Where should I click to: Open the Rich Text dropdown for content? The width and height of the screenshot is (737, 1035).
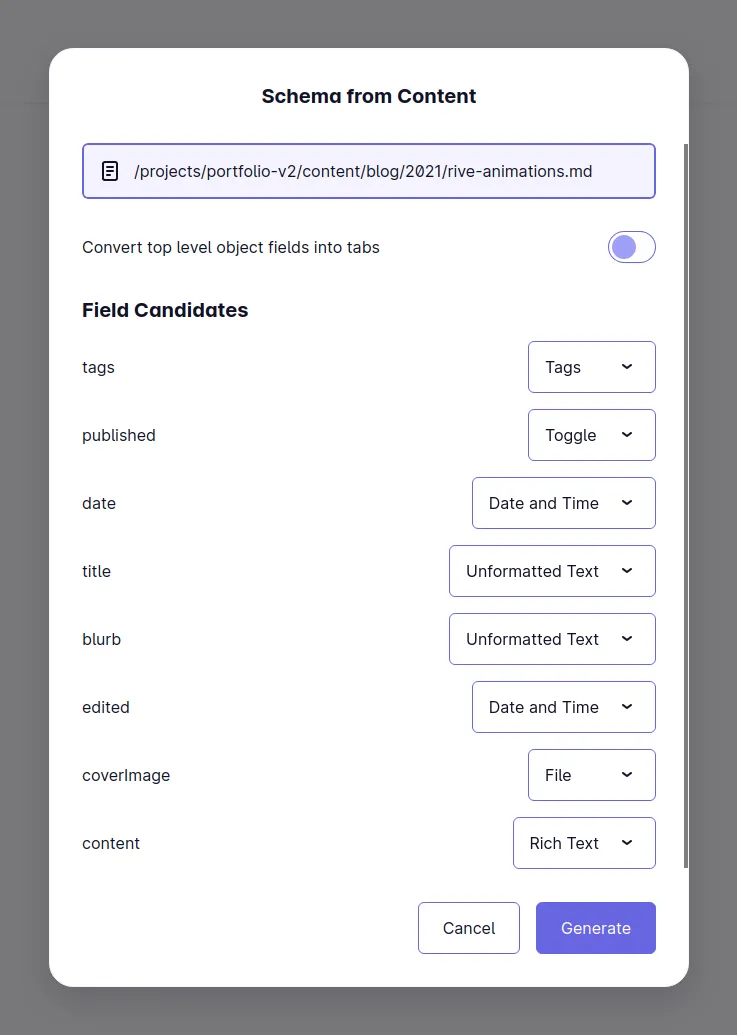584,843
